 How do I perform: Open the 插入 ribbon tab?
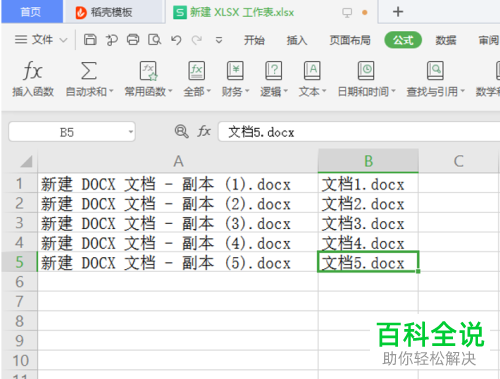pos(297,40)
